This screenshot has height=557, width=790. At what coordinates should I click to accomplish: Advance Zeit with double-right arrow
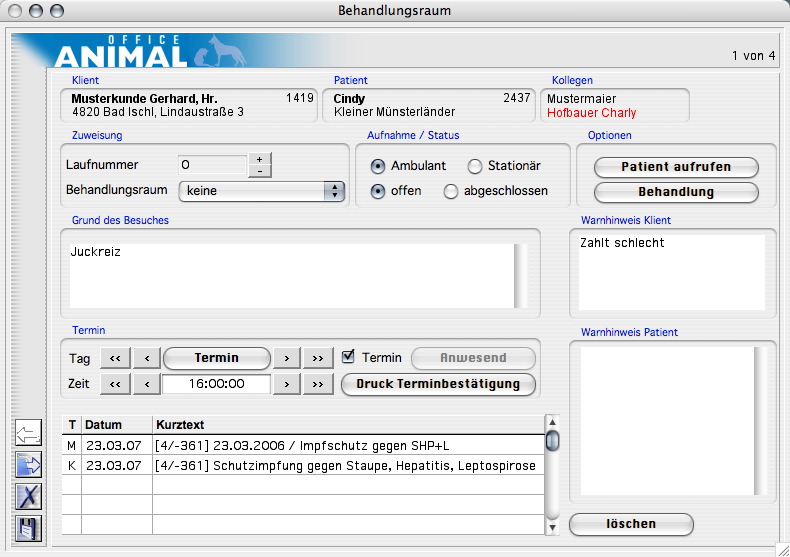(318, 384)
